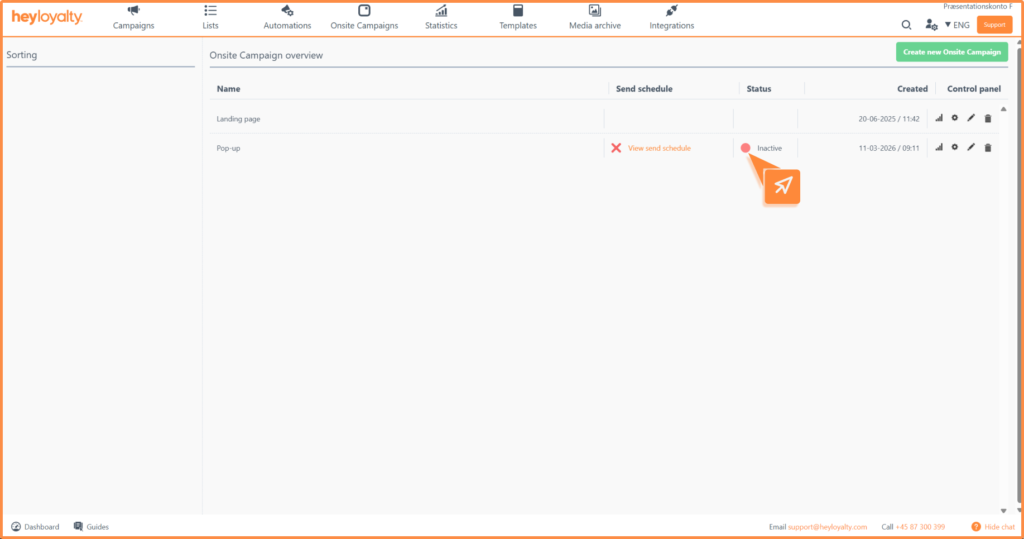Click Hide chat in the footer
Viewport: 1024px width, 539px height.
pos(993,526)
